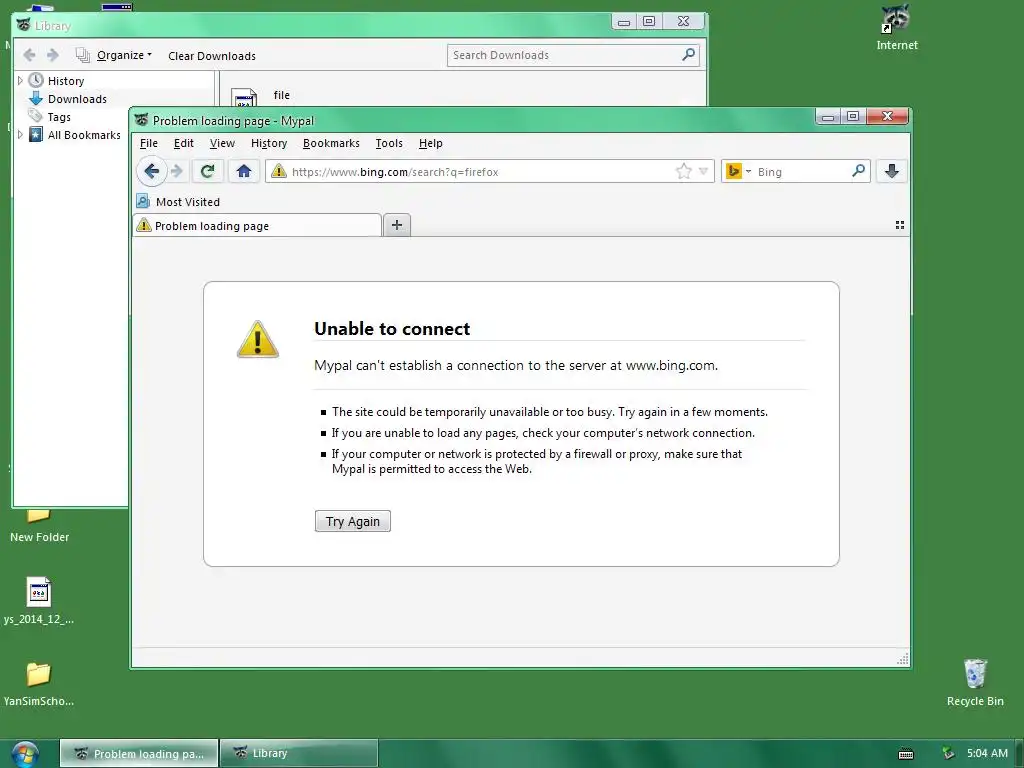Image resolution: width=1024 pixels, height=768 pixels.
Task: Select the downloaded file entry in Library
Action: [x=281, y=95]
